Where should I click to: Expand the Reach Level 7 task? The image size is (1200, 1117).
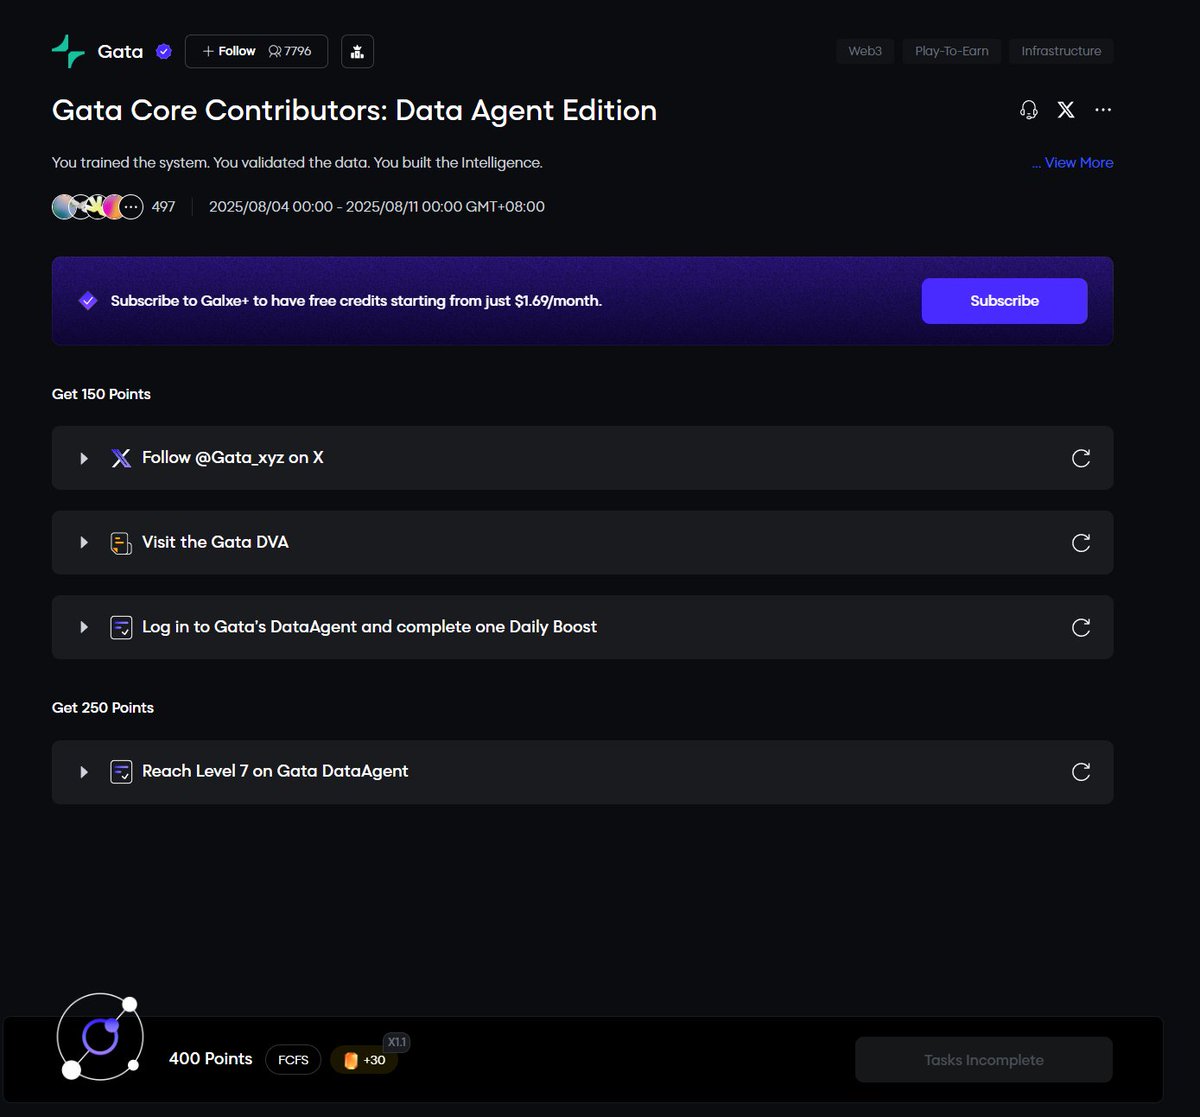[x=84, y=772]
